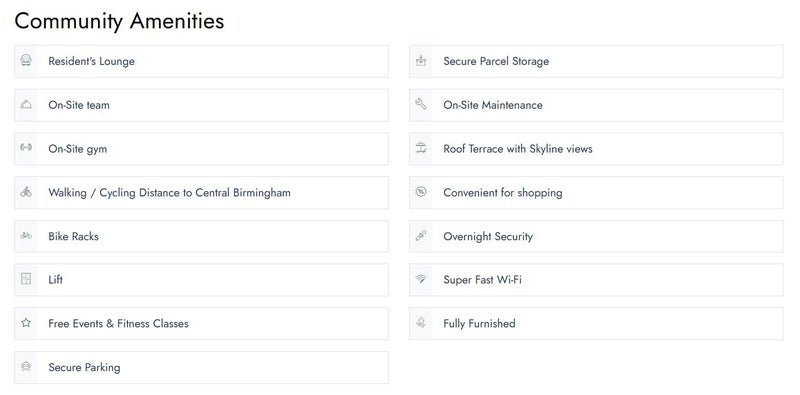Select the cyclist icon beside Walking / Cycling Distance
The width and height of the screenshot is (800, 395).
(x=26, y=192)
